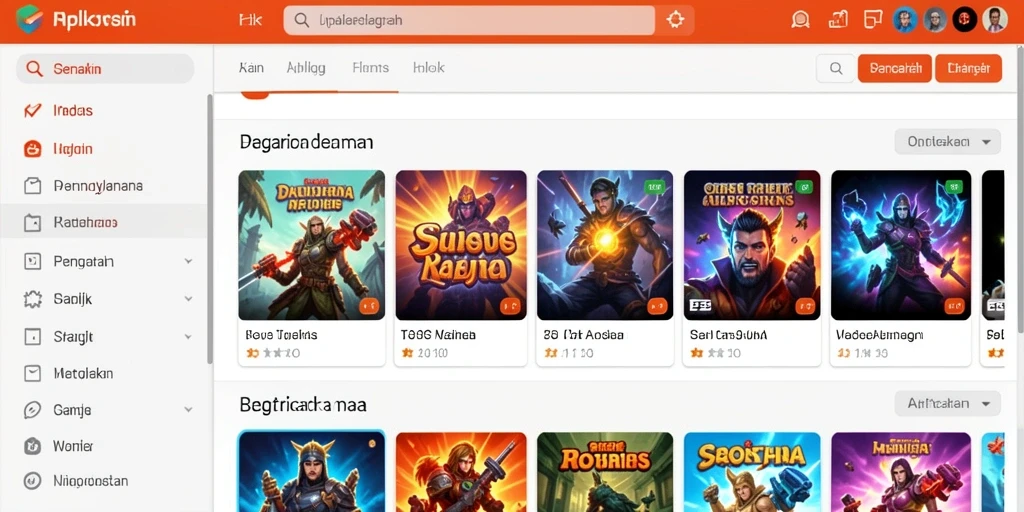Click the Metolakin envelope icon
The width and height of the screenshot is (1024, 512).
click(x=32, y=374)
